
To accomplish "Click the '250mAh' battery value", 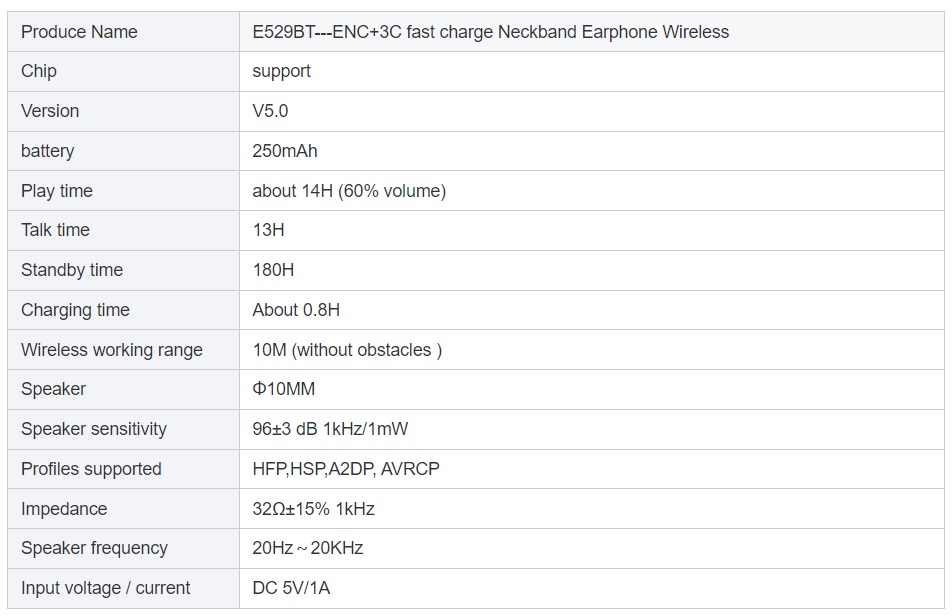I will (285, 151).
